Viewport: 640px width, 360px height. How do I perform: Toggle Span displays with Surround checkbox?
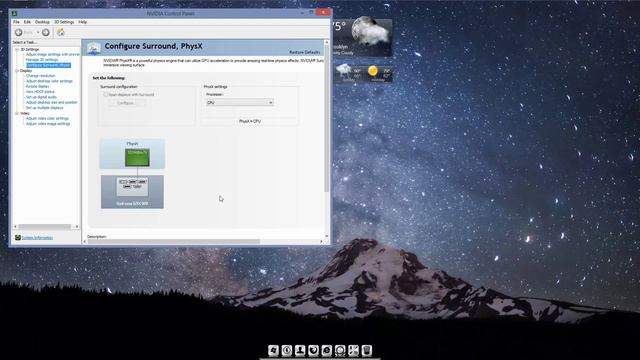pyautogui.click(x=106, y=95)
